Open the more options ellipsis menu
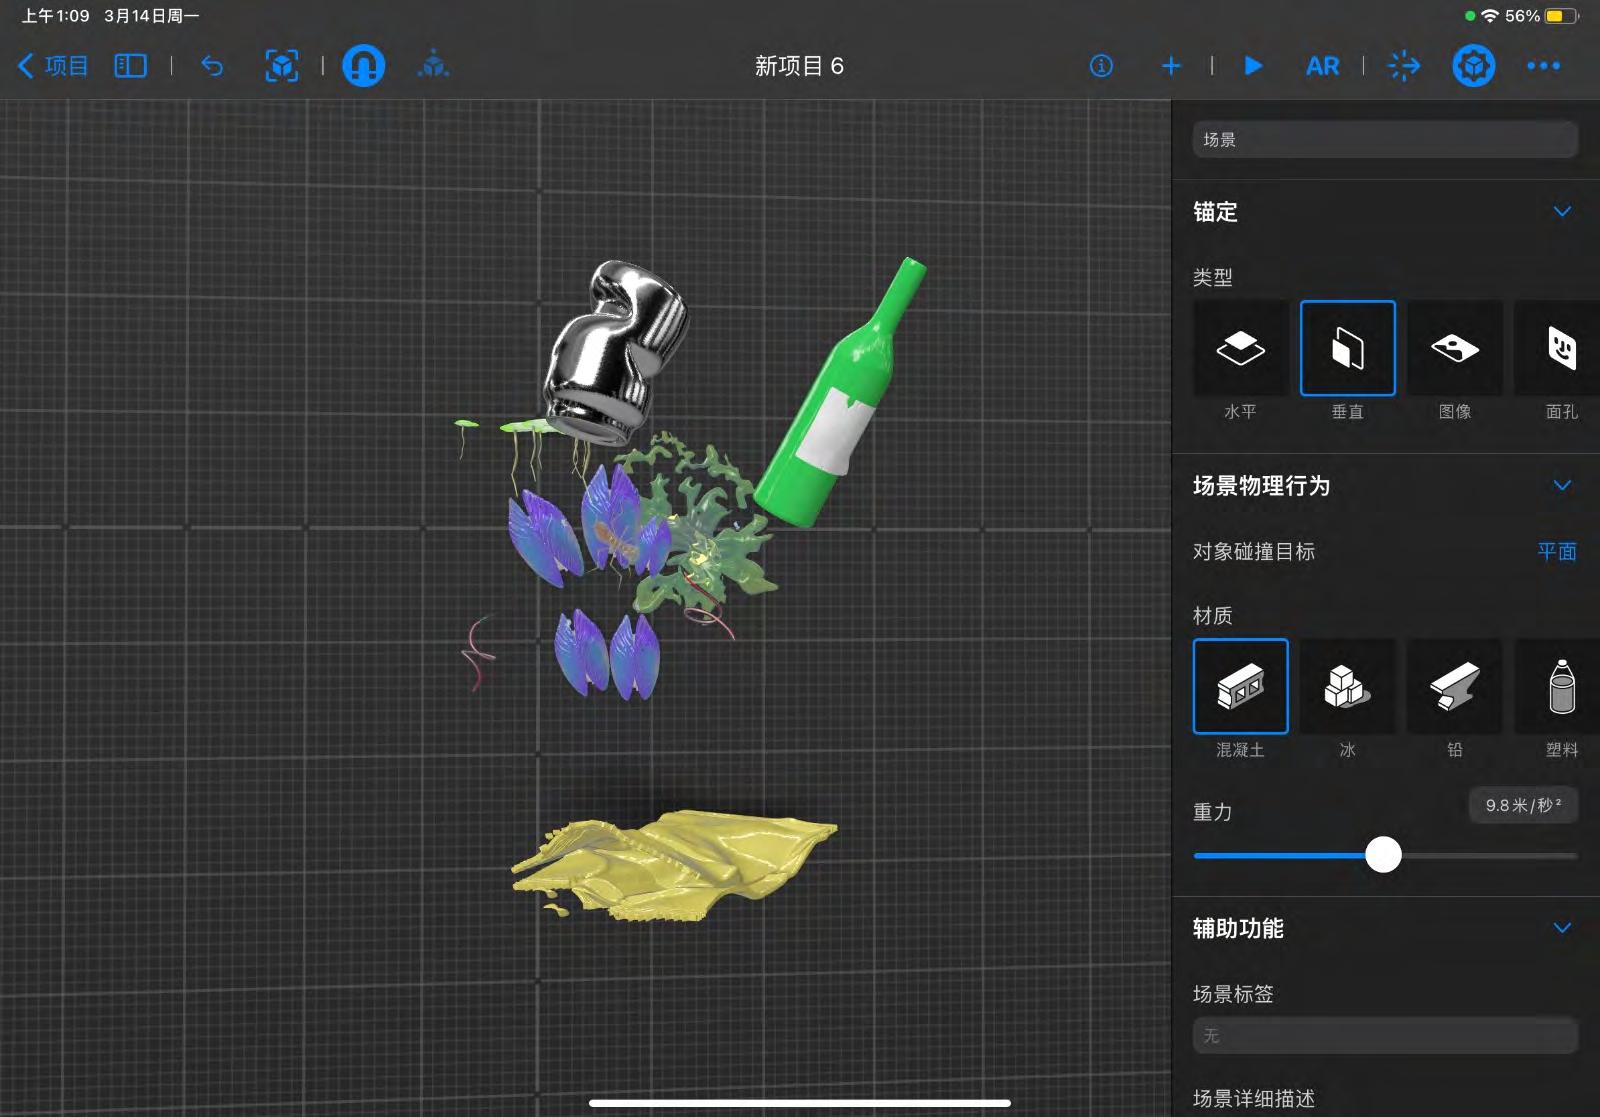The height and width of the screenshot is (1117, 1600). 1543,66
